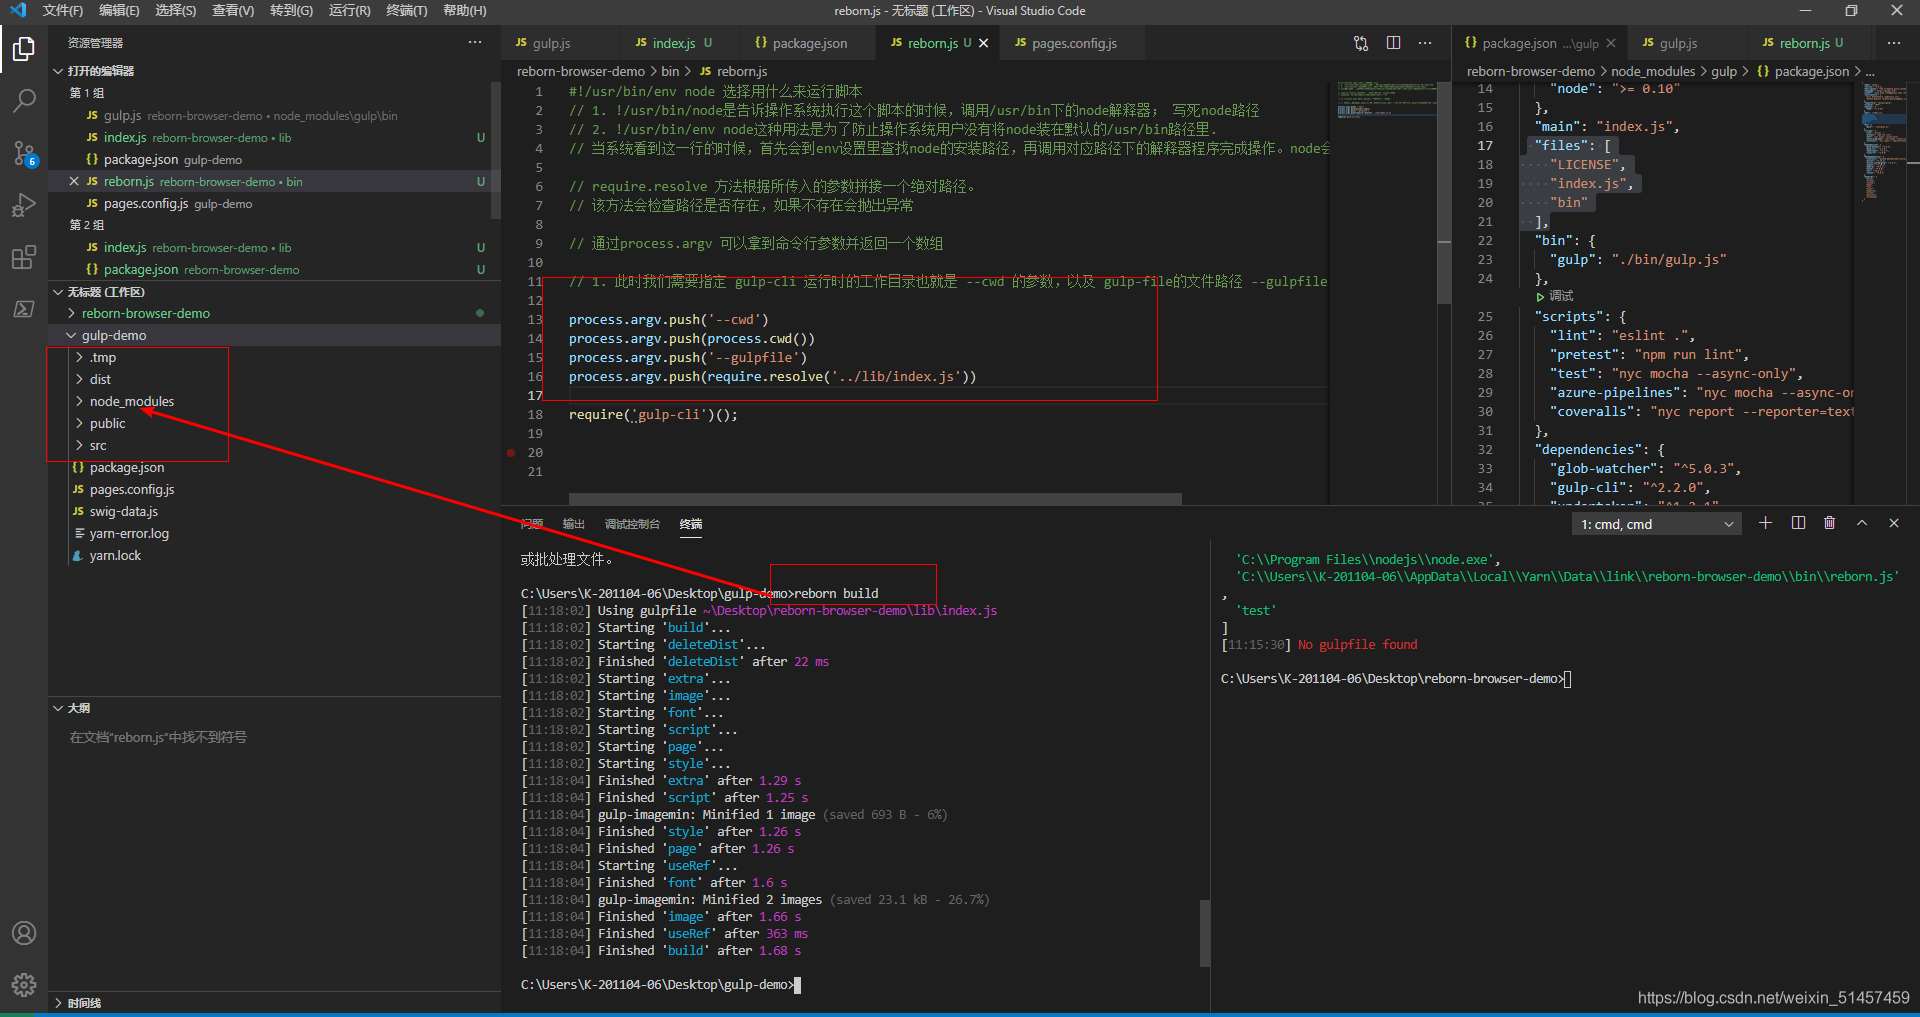Screen dimensions: 1920x1017
Task: Open the Help menu
Action: click(x=464, y=11)
